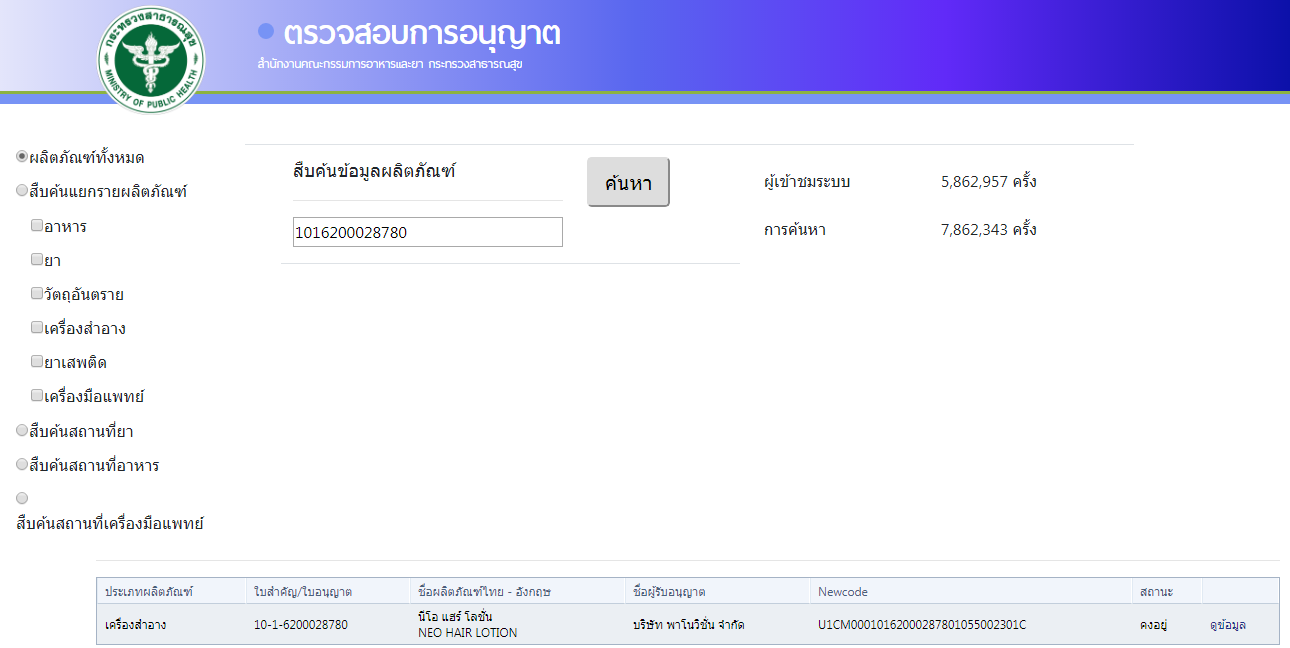Viewport: 1290px width, 648px height.
Task: Tick the ยา checkbox
Action: pyautogui.click(x=37, y=260)
